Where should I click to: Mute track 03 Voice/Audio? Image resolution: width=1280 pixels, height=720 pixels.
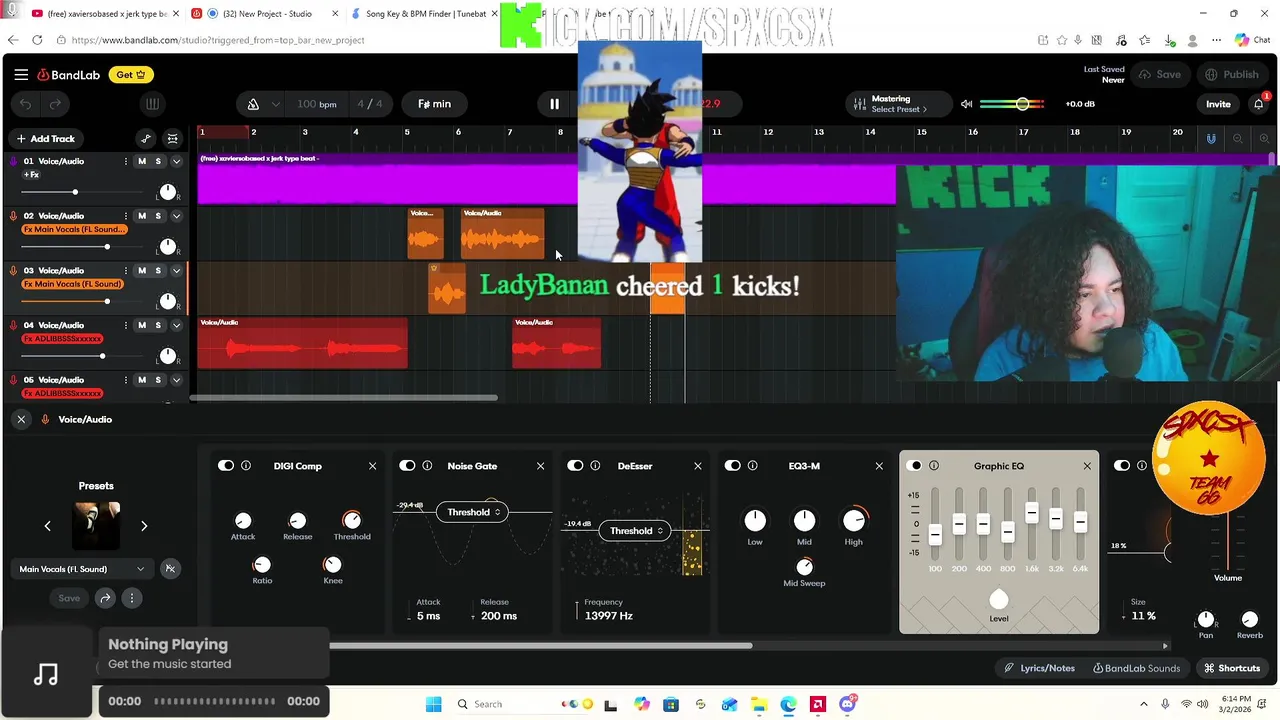pos(142,271)
